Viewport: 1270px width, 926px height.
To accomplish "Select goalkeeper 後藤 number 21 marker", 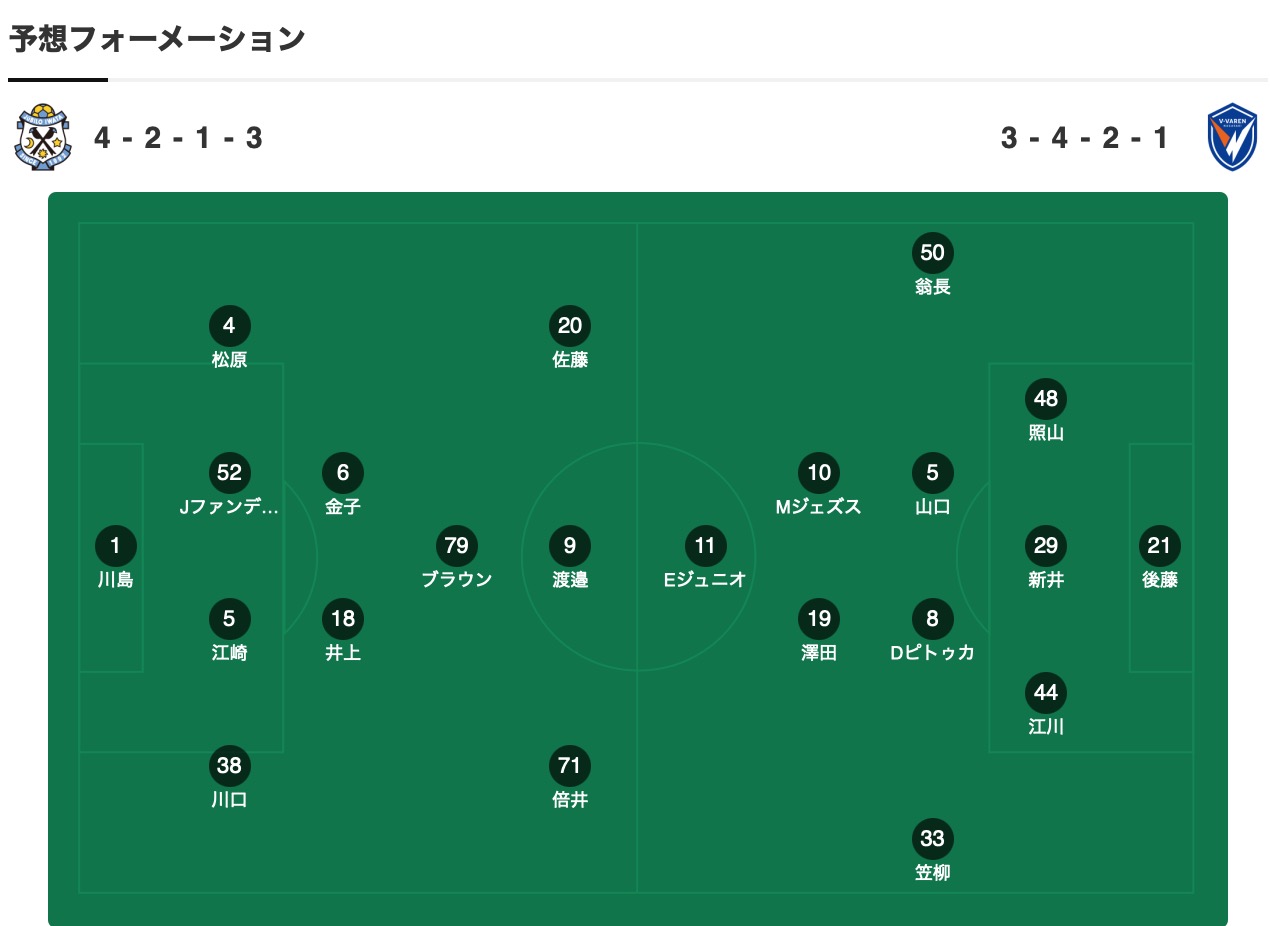I will tap(1160, 546).
